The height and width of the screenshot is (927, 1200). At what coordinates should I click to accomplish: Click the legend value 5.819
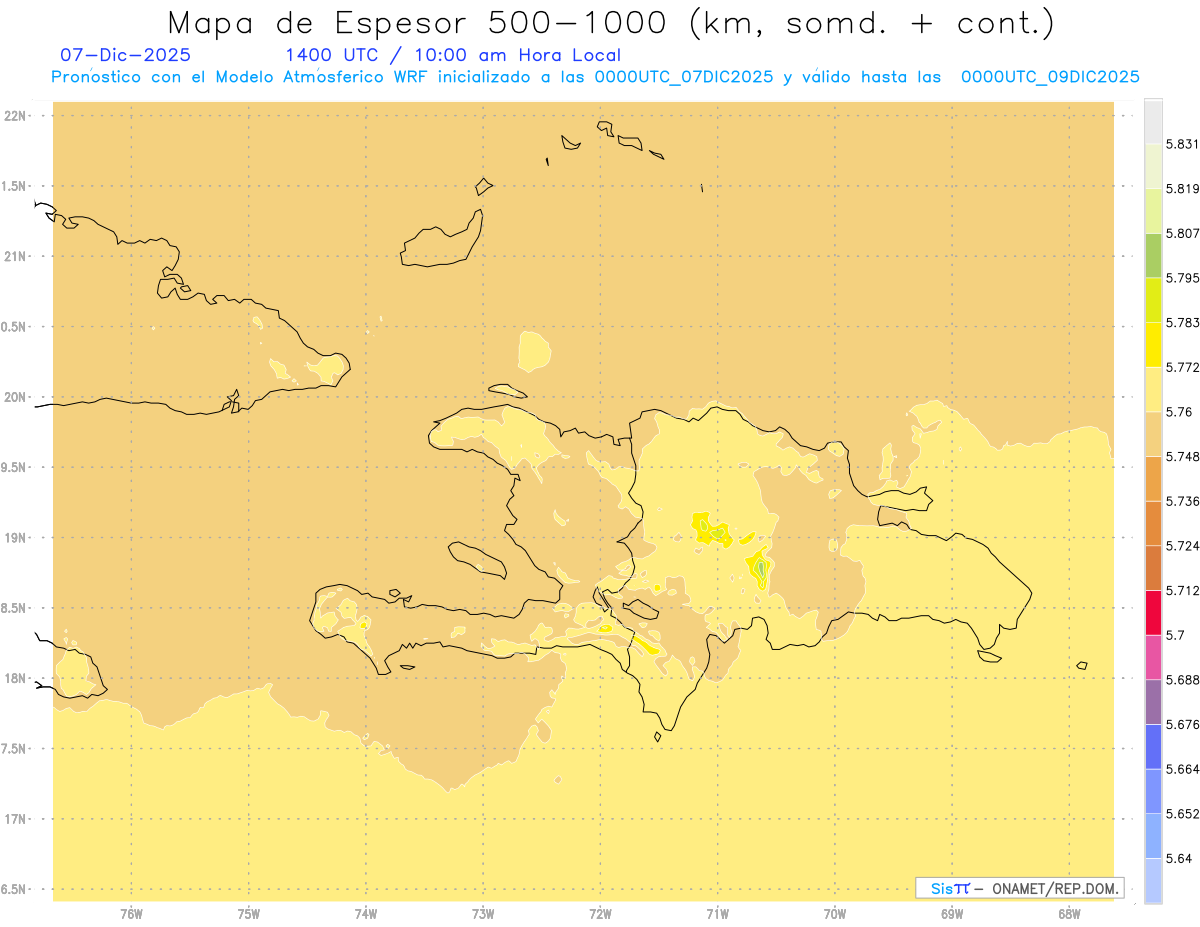(1183, 189)
